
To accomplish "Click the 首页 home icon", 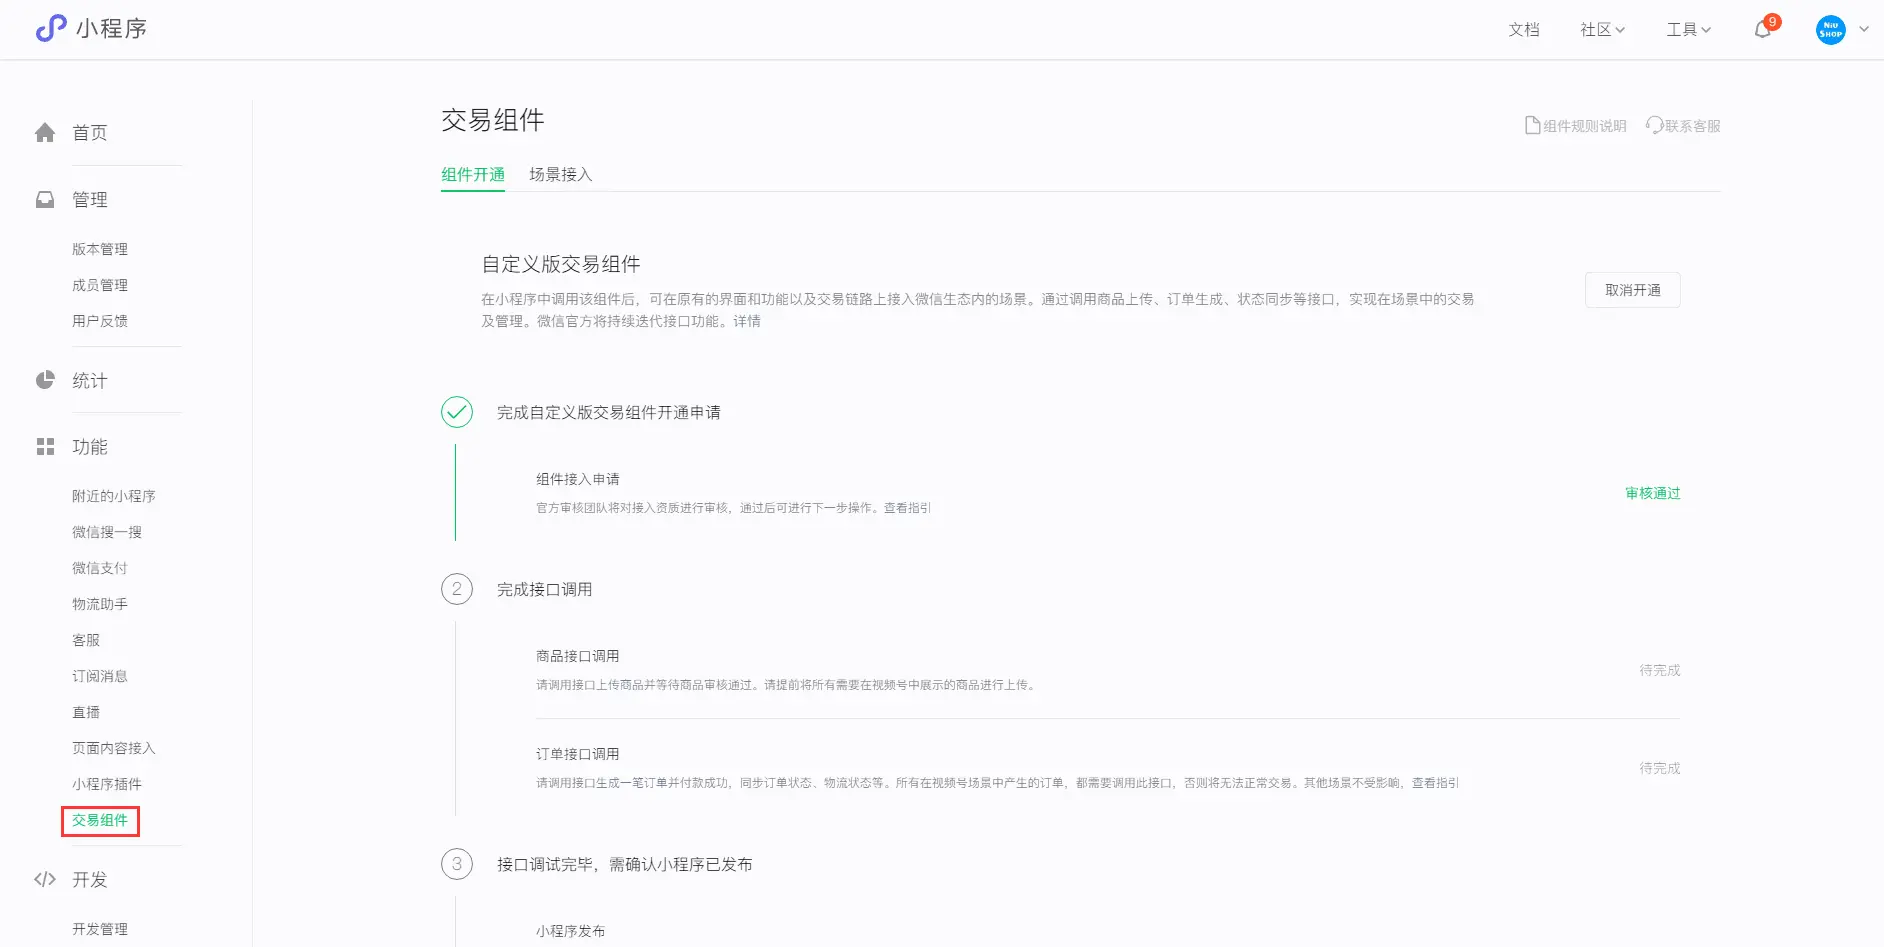I will (45, 133).
